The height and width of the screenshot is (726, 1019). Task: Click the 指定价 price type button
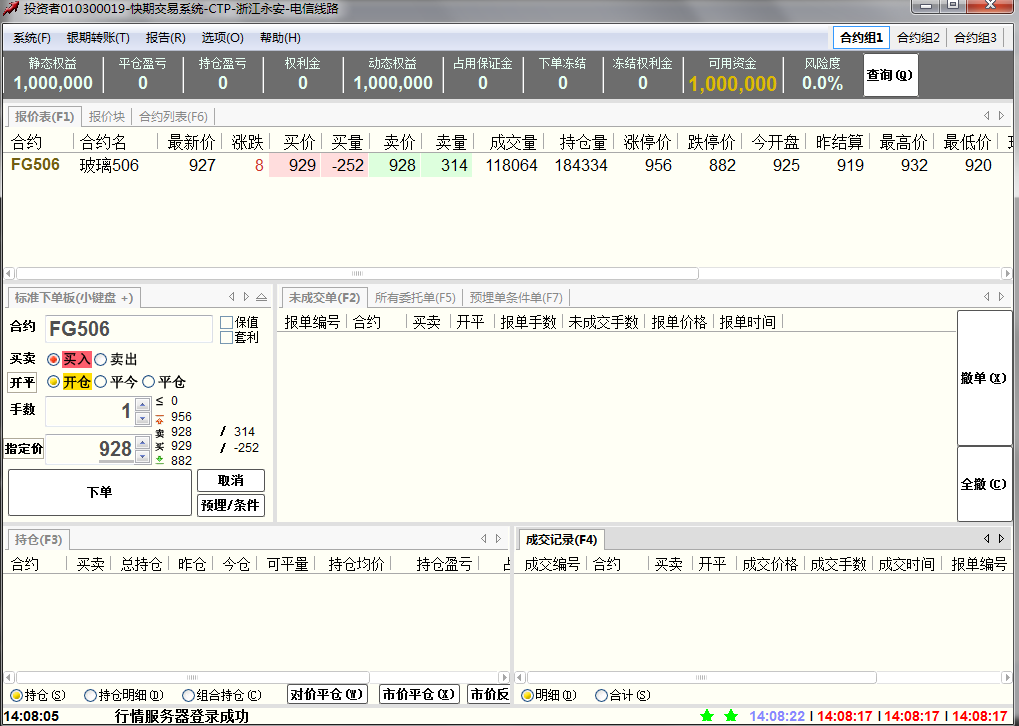(24, 449)
